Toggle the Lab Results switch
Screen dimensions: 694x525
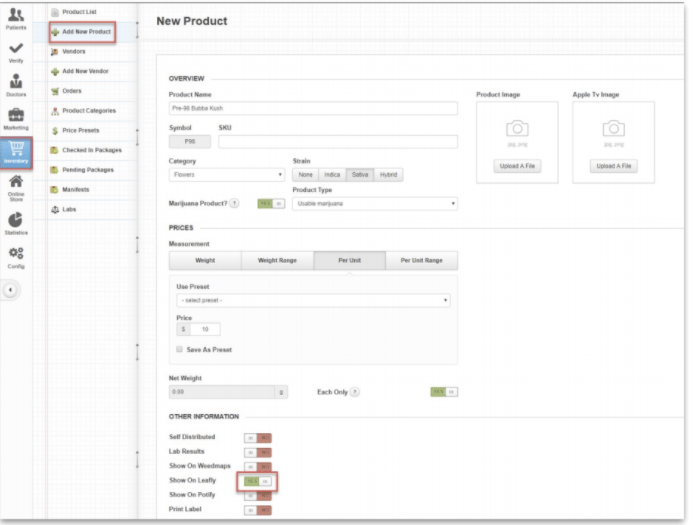[258, 452]
